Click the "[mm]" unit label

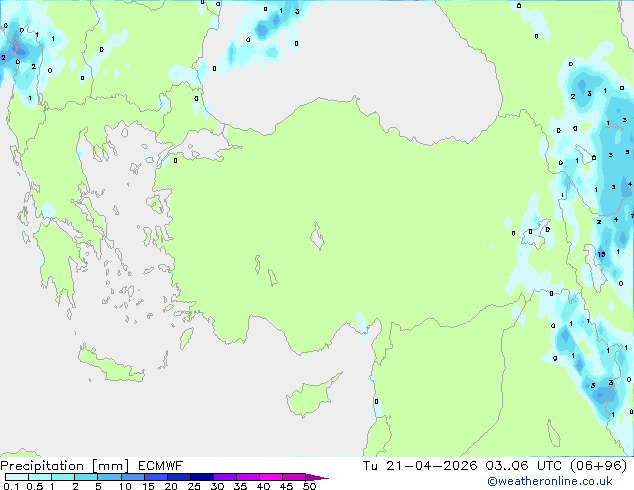pos(110,466)
